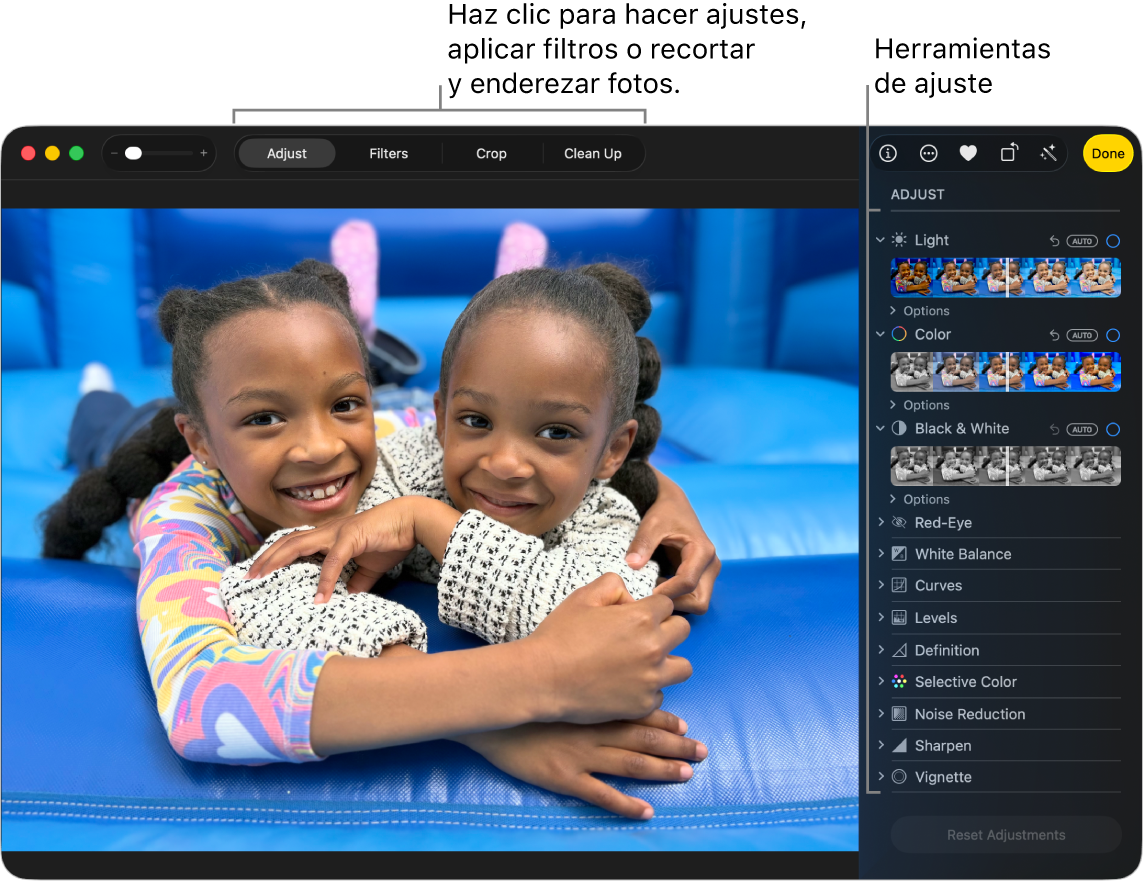Collapse the Light section chevron
The height and width of the screenshot is (883, 1144).
point(880,240)
